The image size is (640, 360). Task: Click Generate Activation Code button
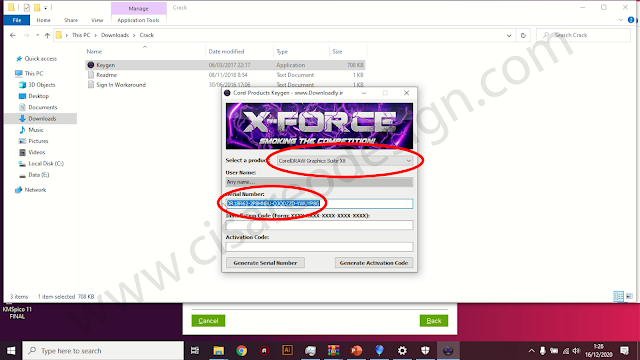click(374, 263)
